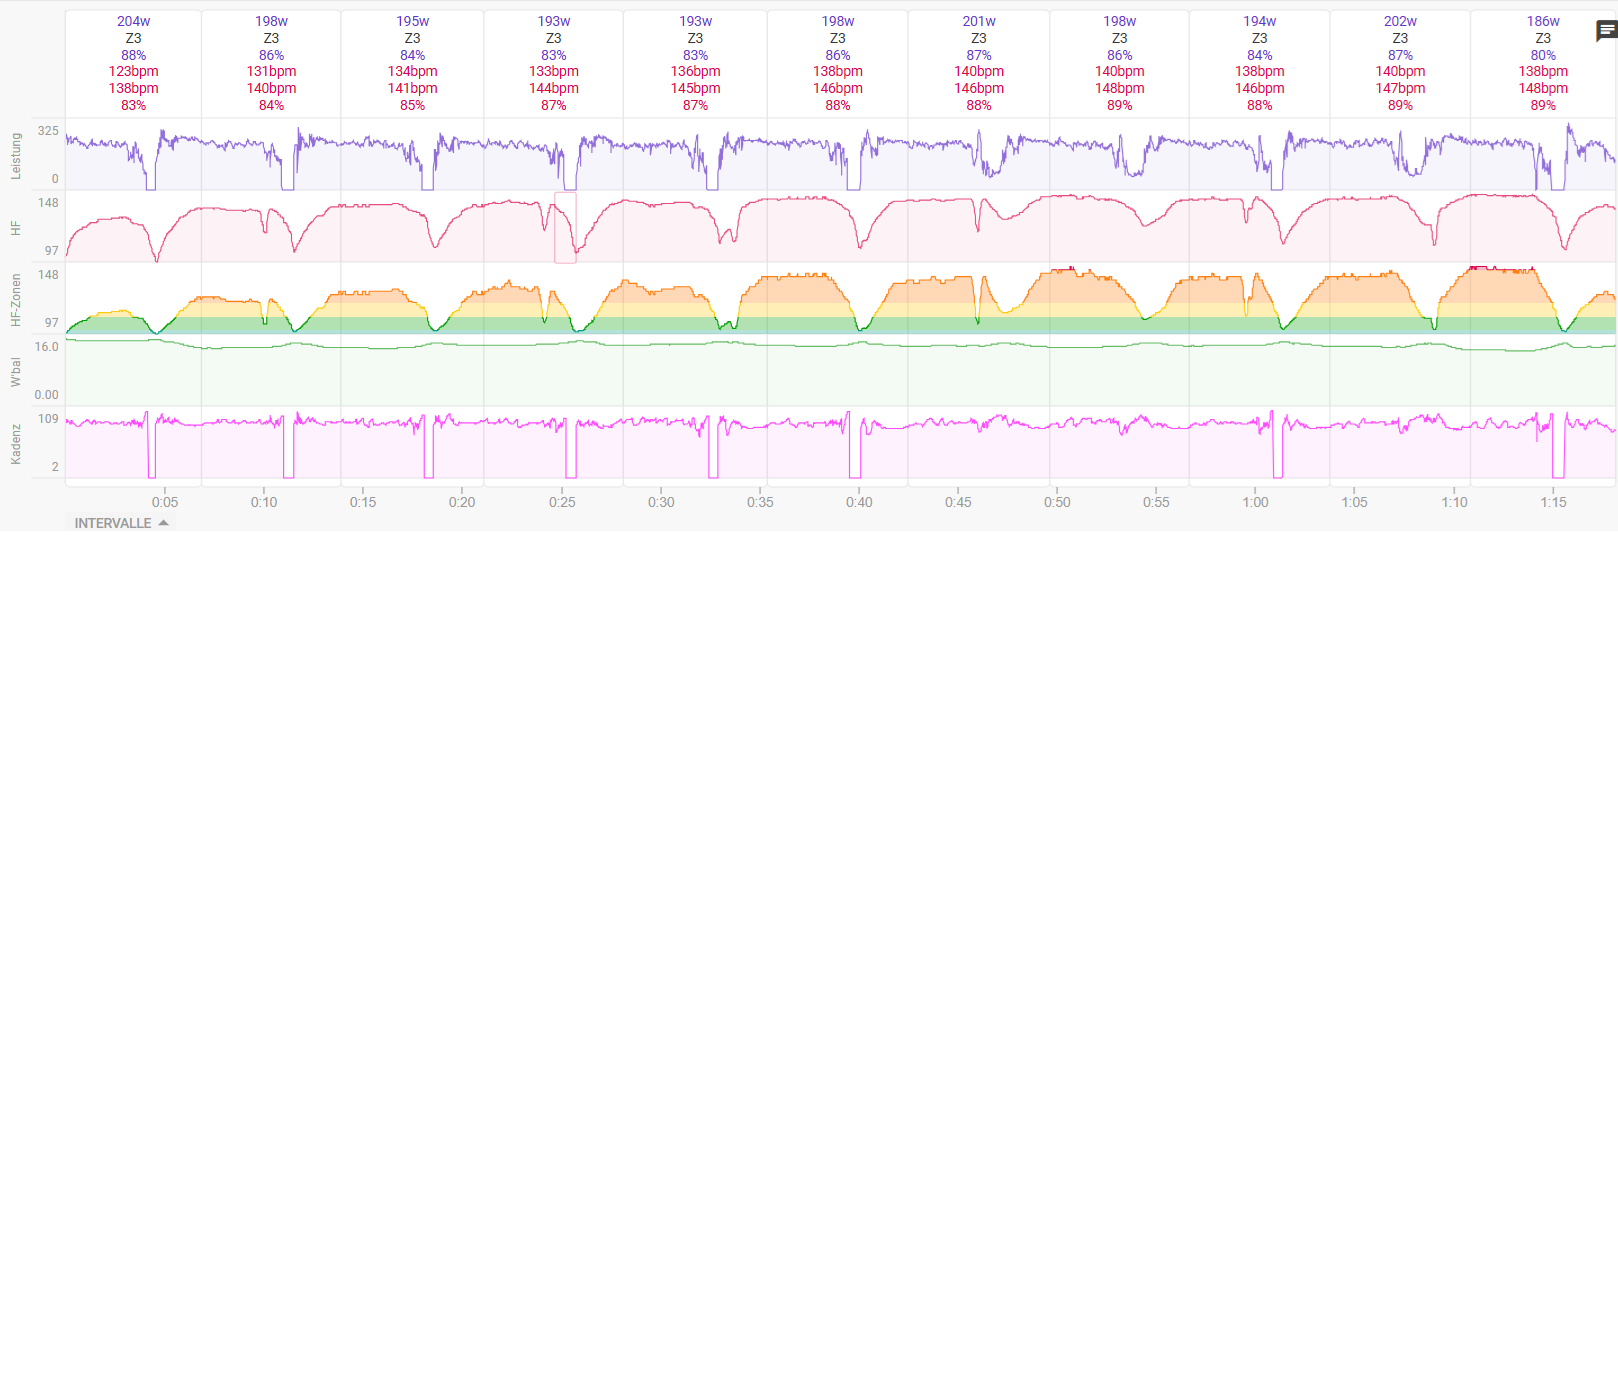Select the 201w interval header
This screenshot has width=1618, height=1388.
[x=979, y=21]
